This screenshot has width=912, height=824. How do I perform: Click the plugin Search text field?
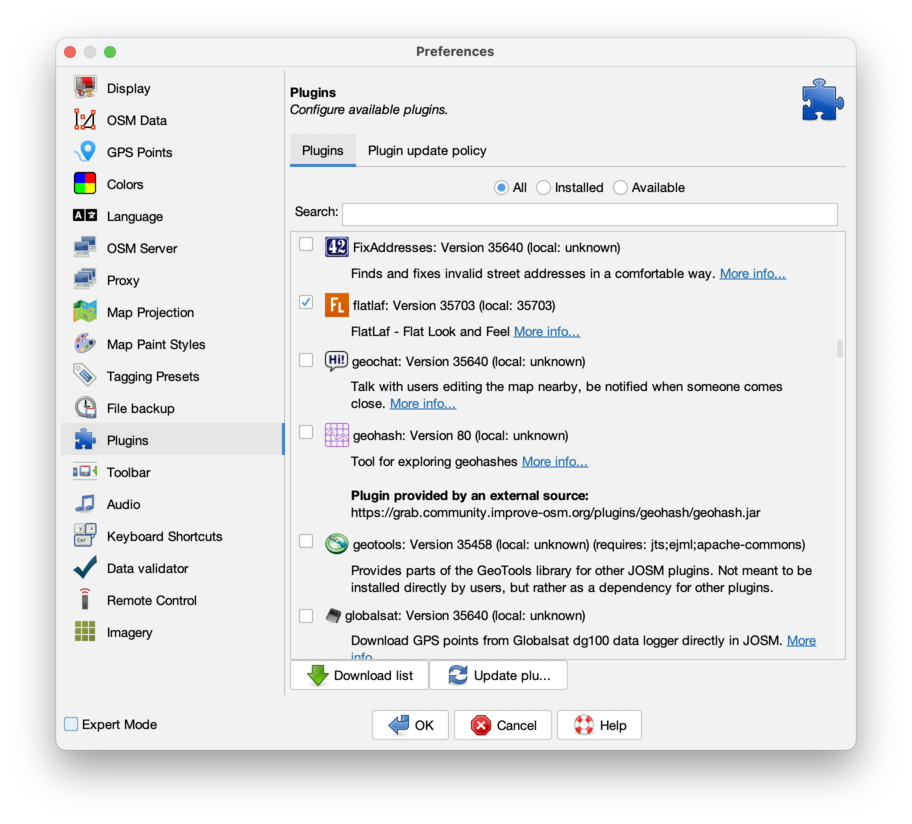(x=589, y=214)
